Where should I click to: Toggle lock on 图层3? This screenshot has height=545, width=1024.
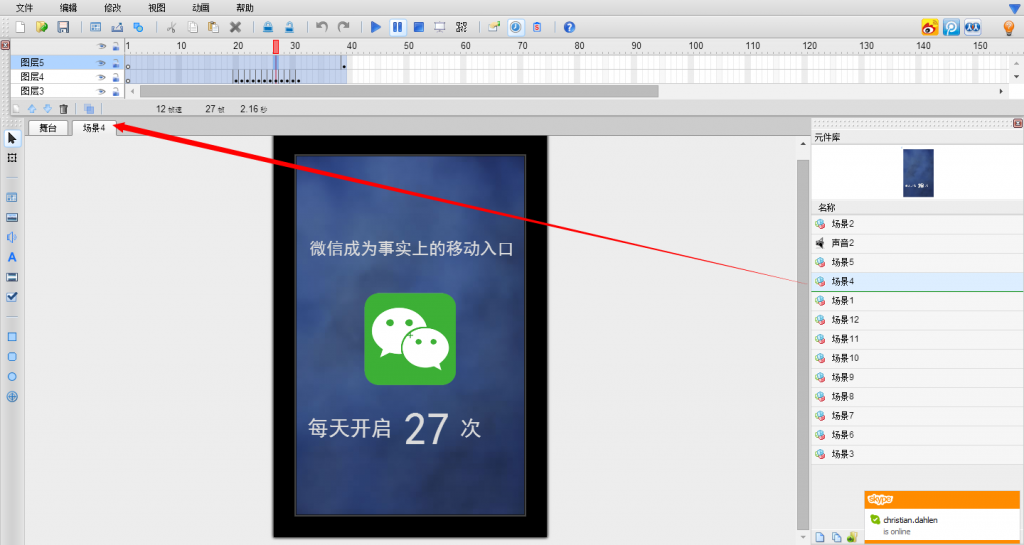tap(116, 91)
